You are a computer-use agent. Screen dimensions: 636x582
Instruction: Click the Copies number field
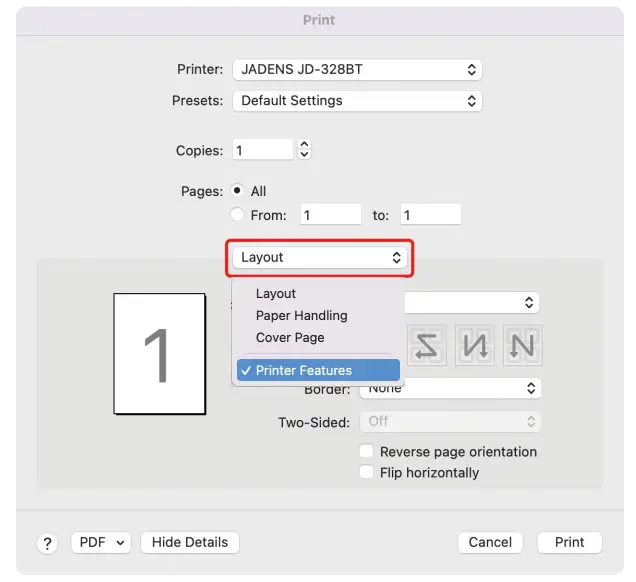tap(263, 150)
